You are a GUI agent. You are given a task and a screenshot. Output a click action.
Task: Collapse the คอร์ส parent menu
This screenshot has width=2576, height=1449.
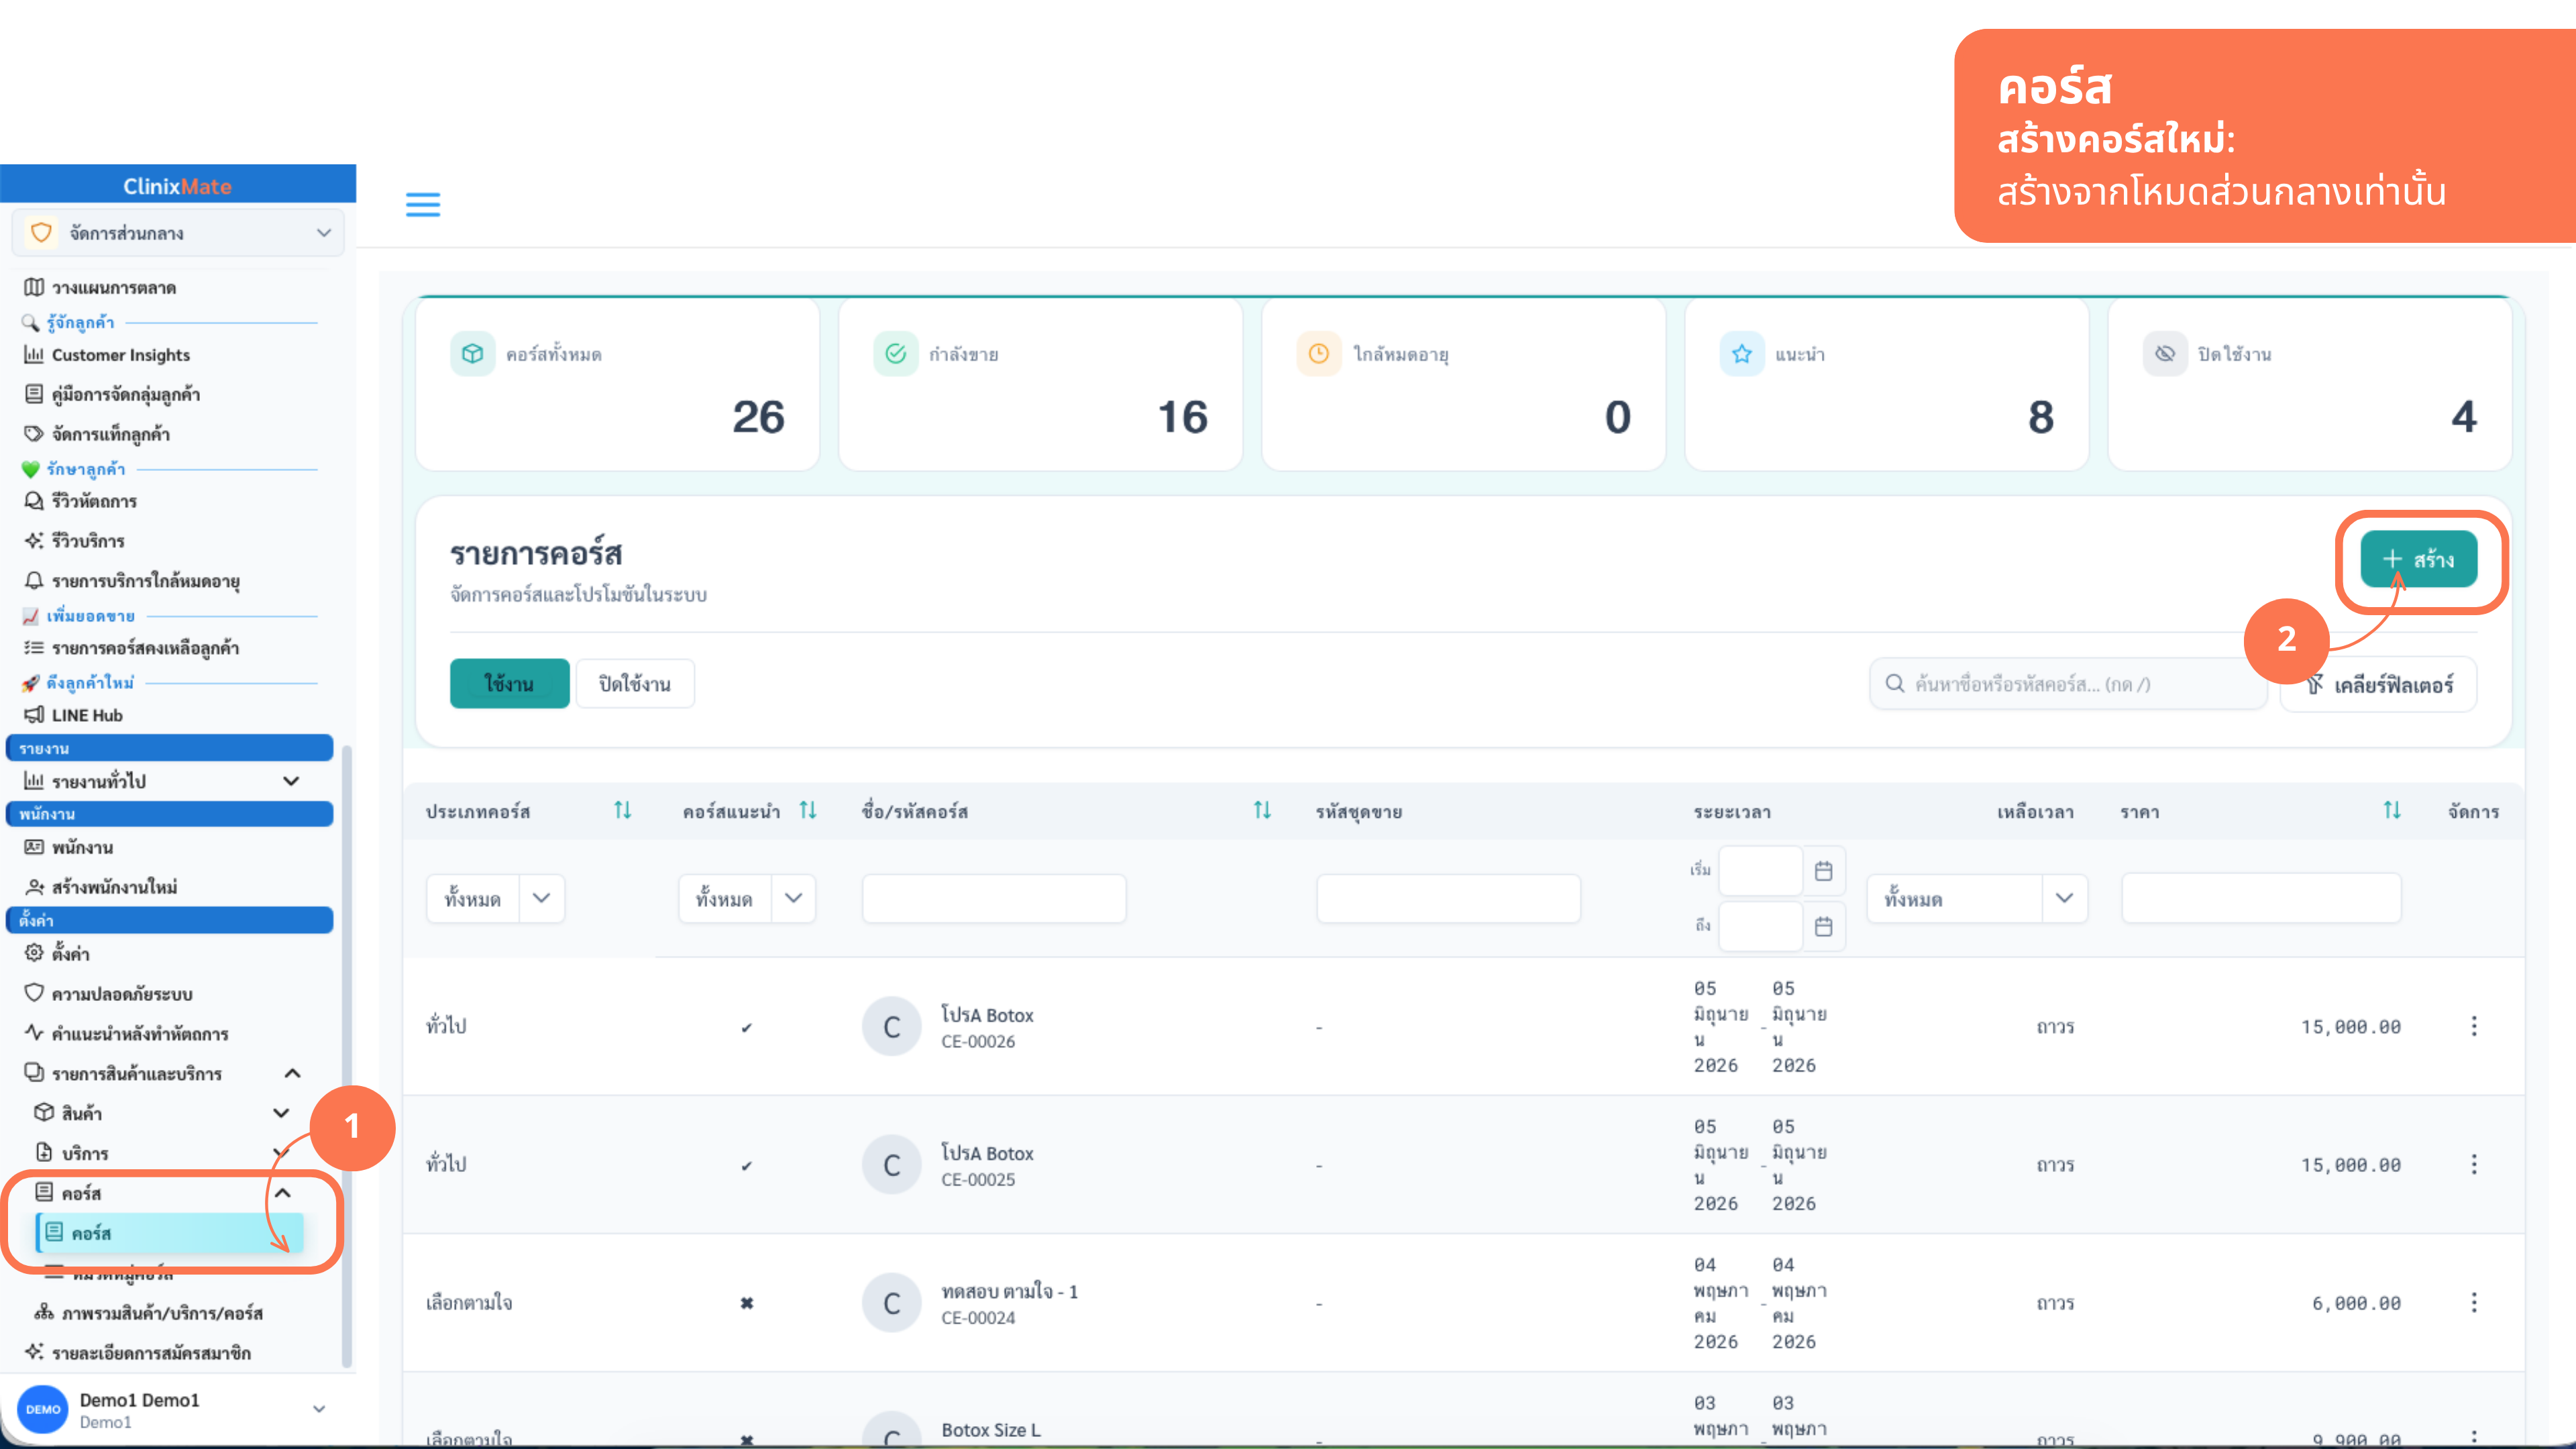[x=283, y=1193]
